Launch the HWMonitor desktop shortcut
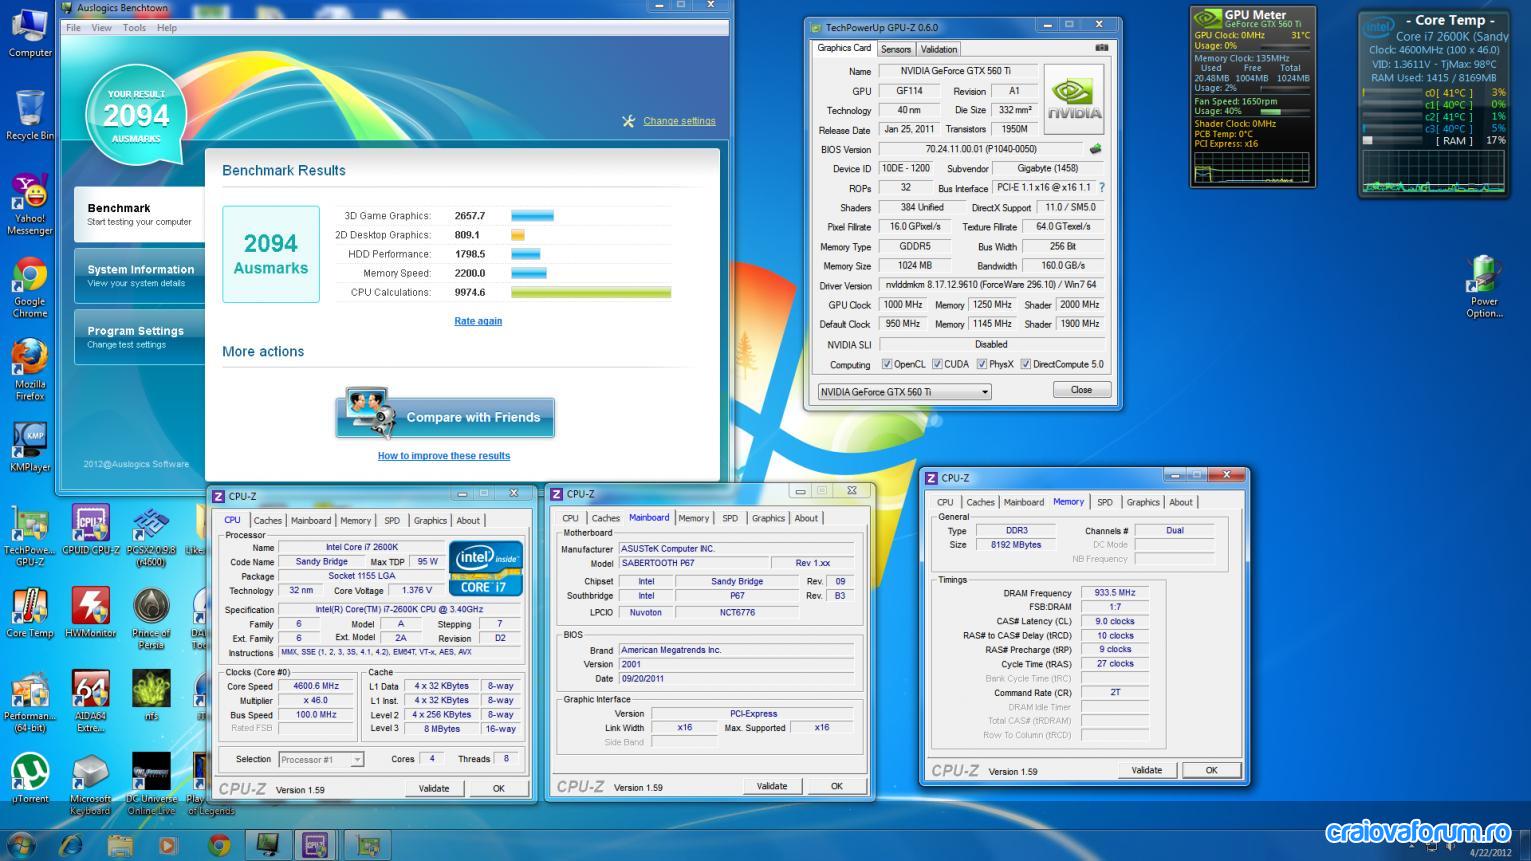This screenshot has width=1531, height=861. point(91,612)
